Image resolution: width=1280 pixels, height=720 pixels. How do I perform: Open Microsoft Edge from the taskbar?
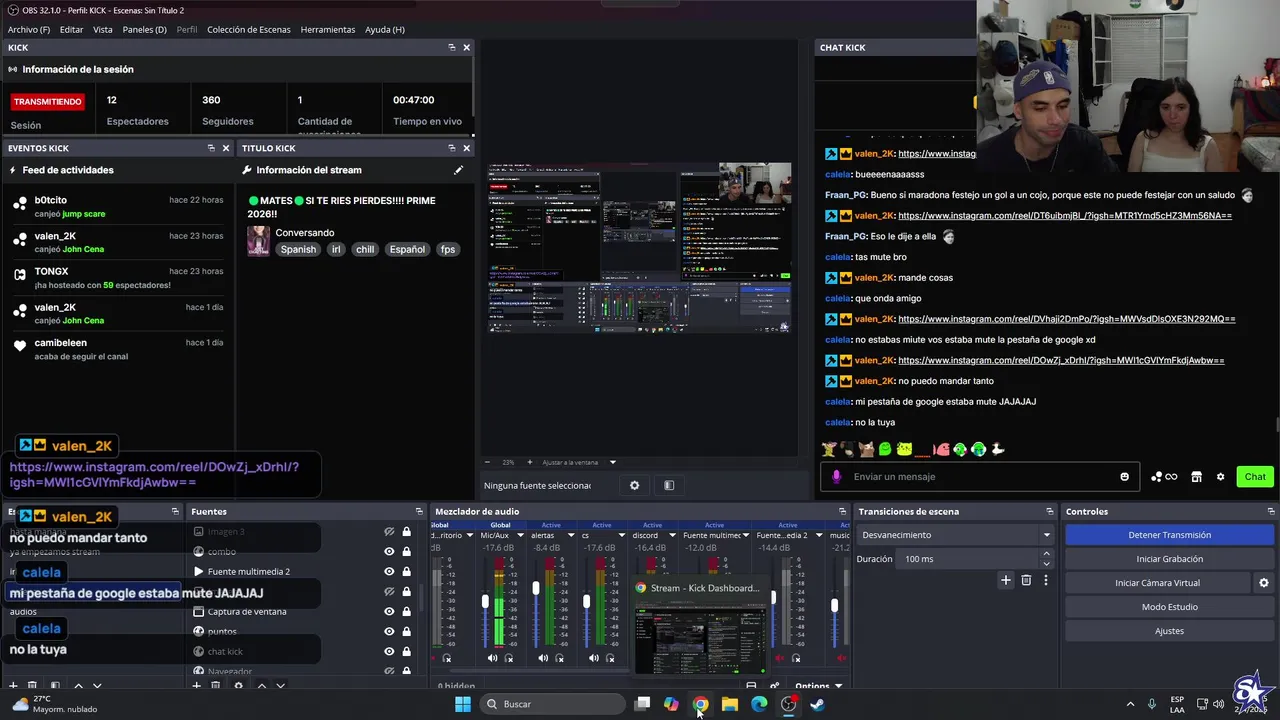(759, 704)
